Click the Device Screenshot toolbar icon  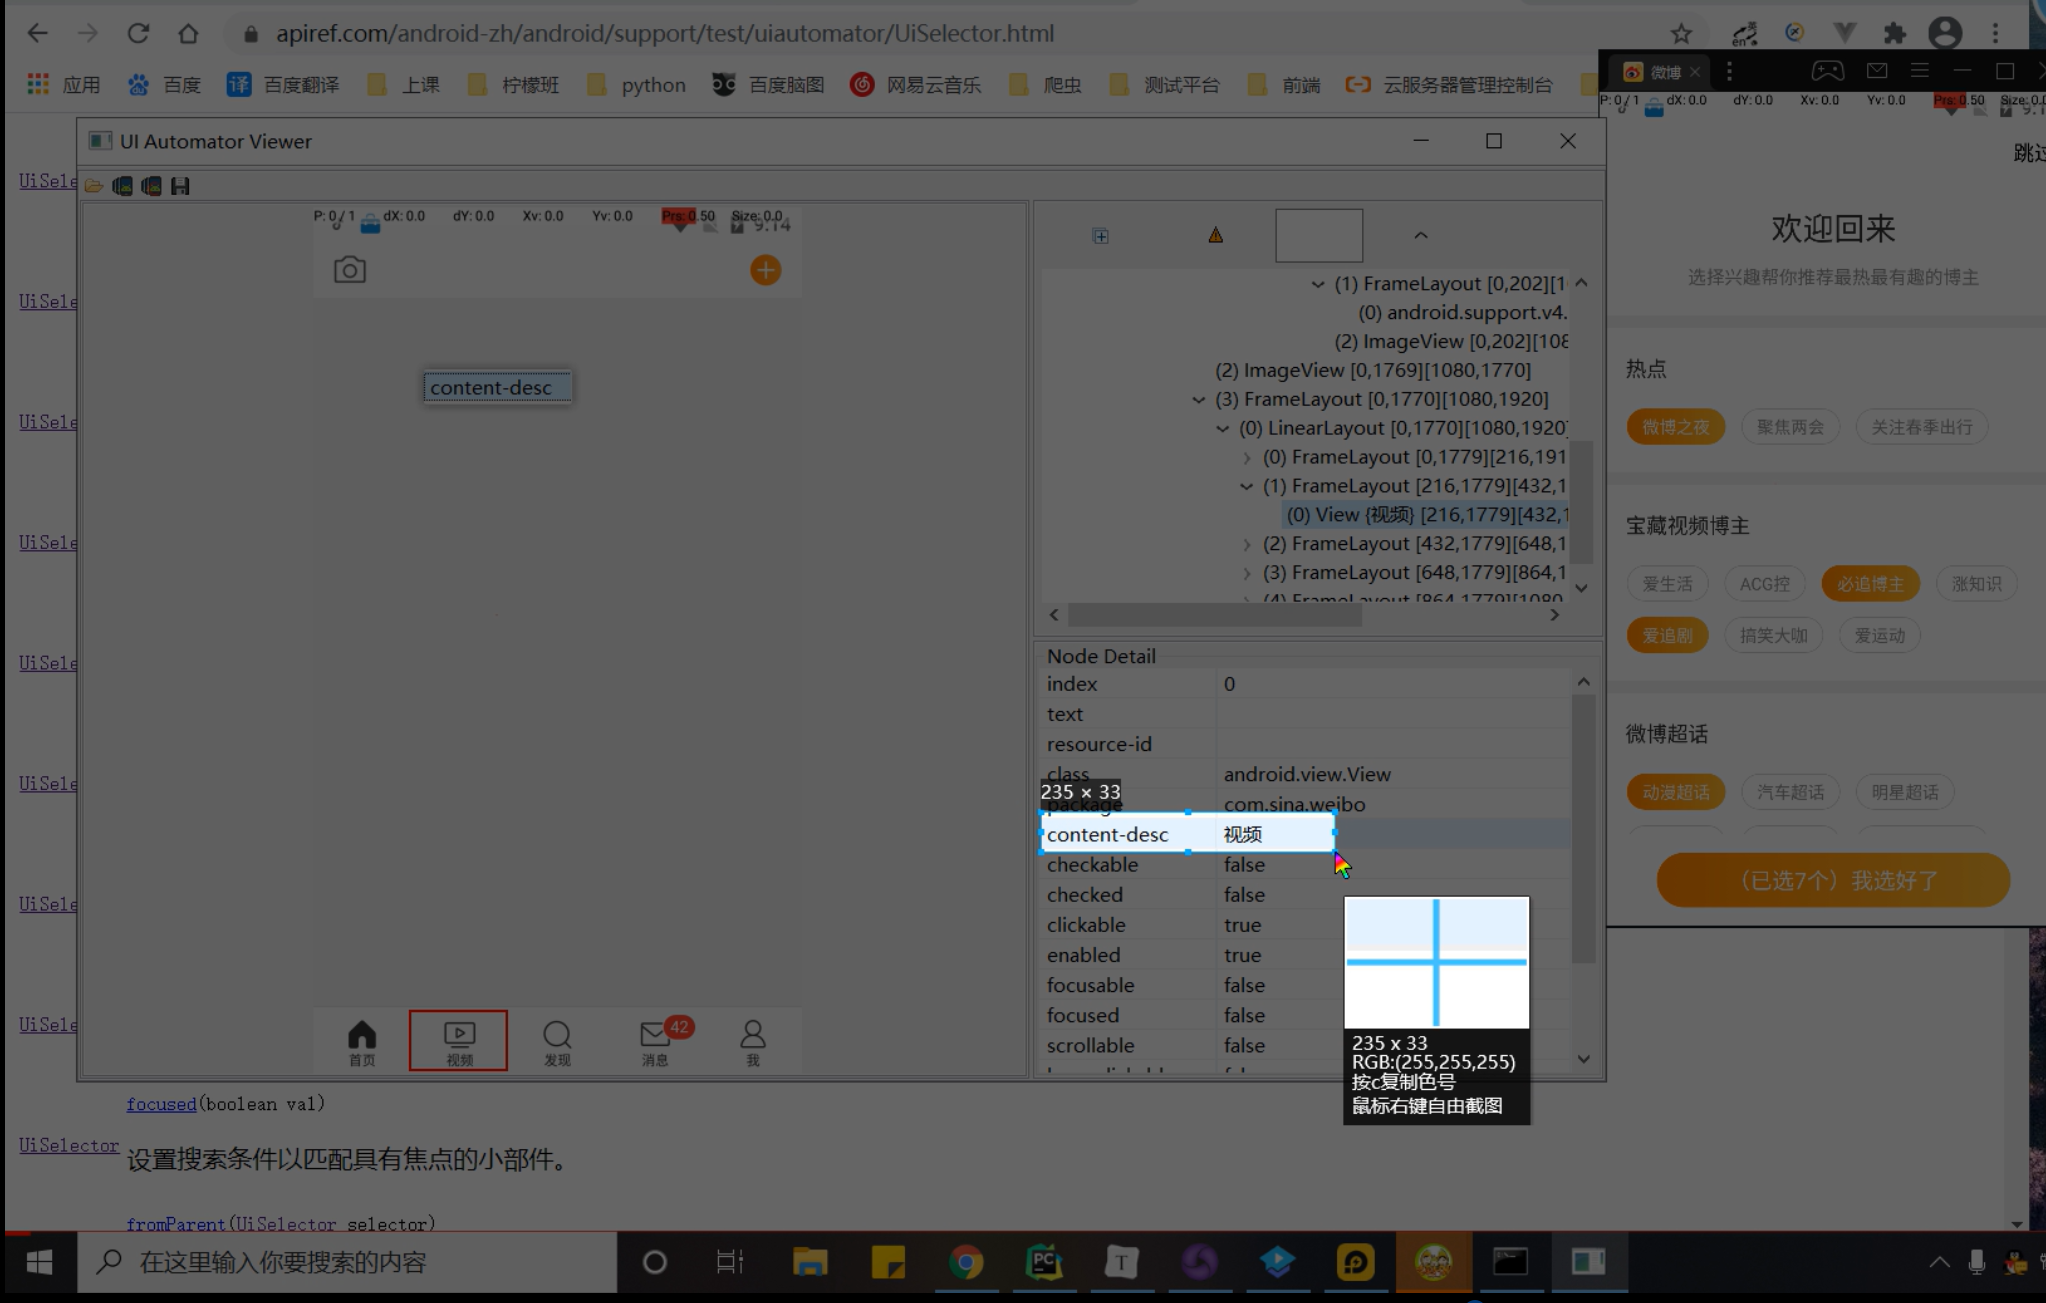[x=122, y=186]
